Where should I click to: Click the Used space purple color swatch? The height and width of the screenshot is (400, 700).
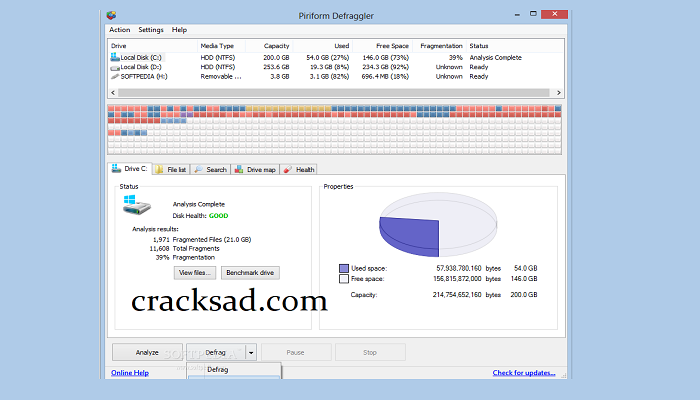click(344, 268)
